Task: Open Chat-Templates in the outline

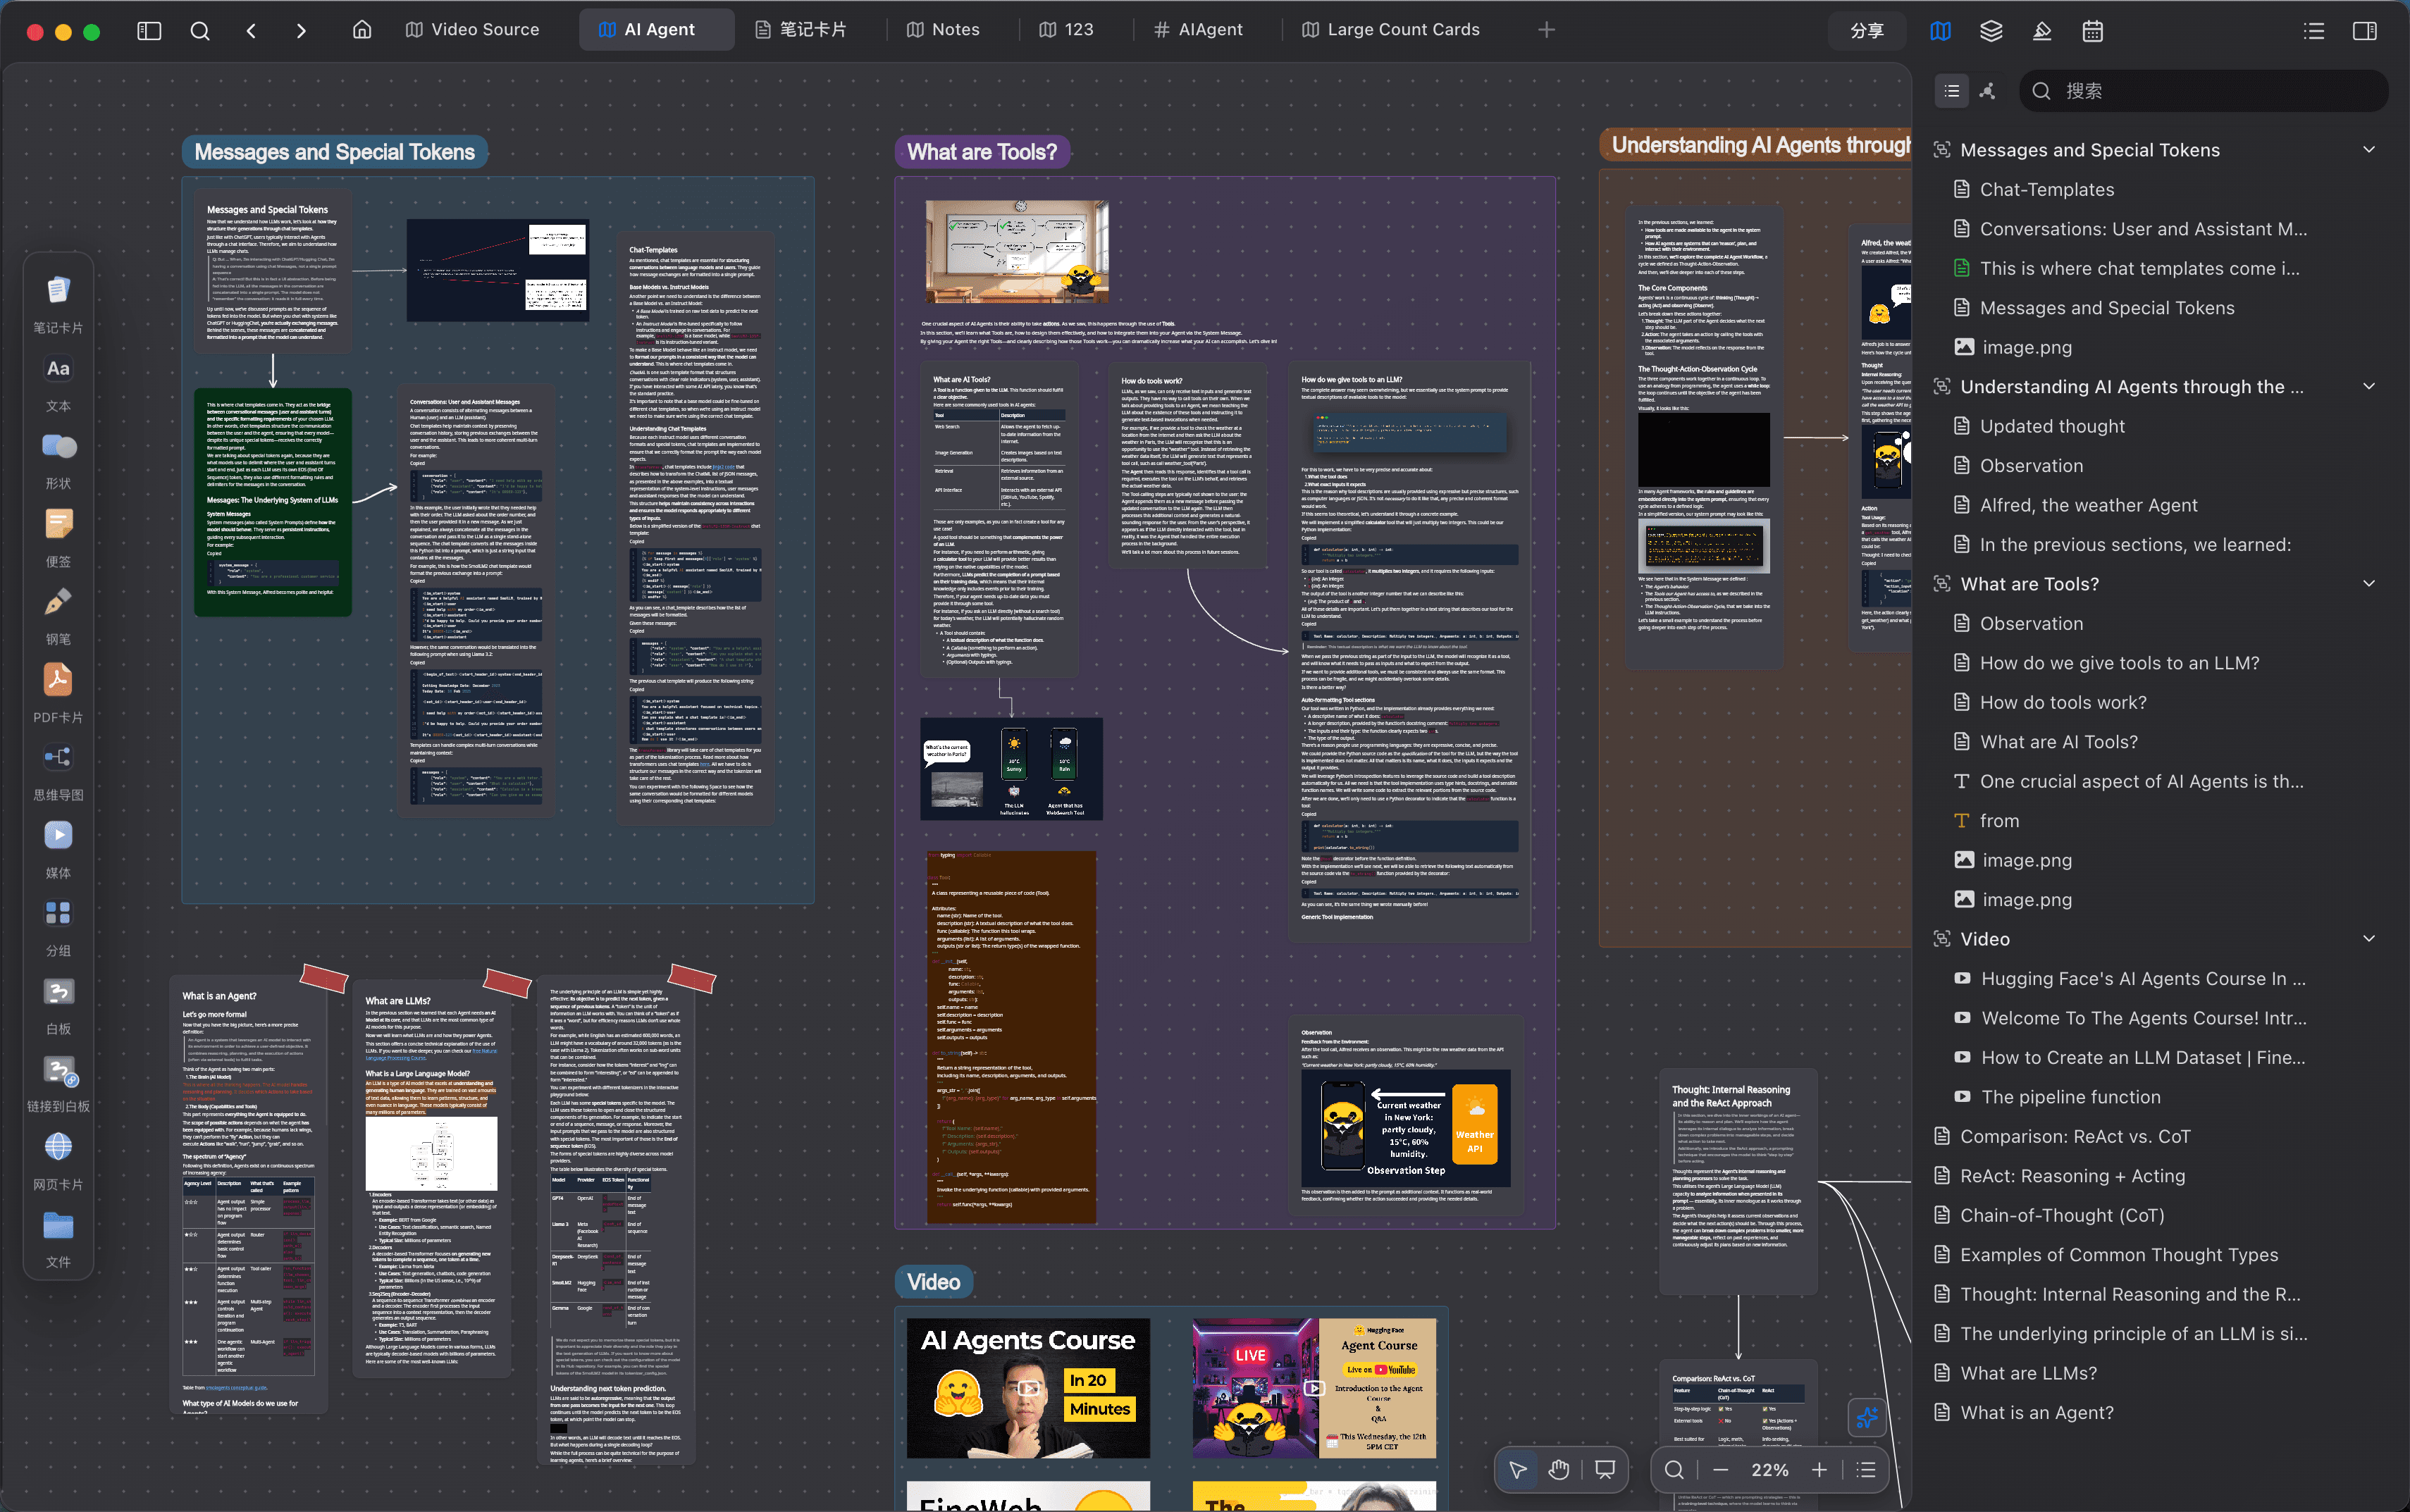Action: pos(2046,190)
